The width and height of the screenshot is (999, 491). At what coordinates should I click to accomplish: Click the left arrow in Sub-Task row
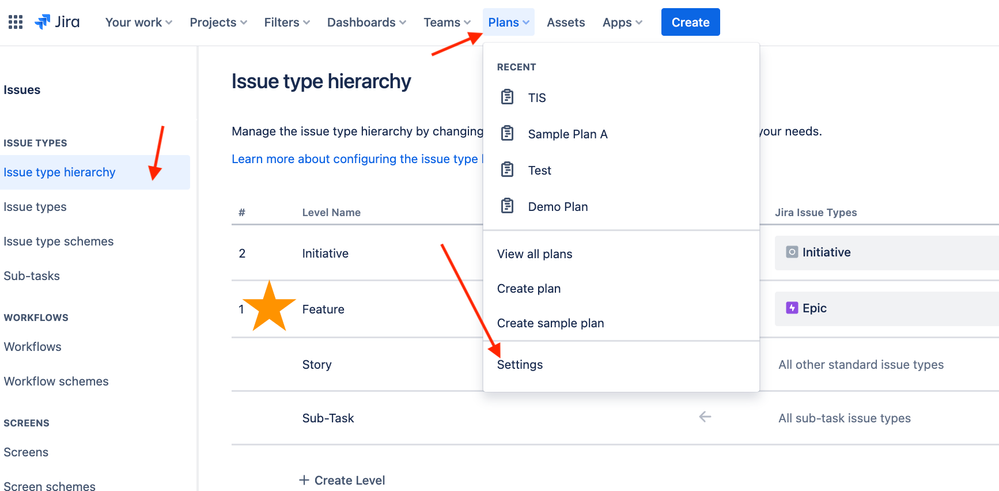click(705, 417)
